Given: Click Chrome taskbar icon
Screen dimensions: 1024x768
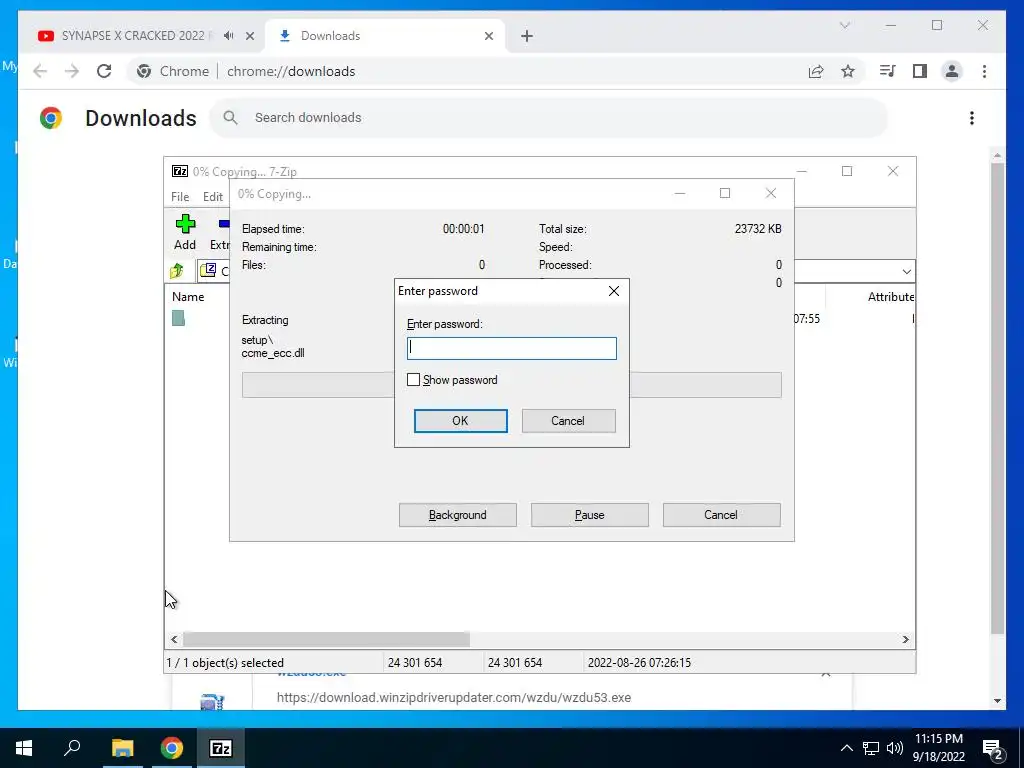Looking at the screenshot, I should pos(172,748).
